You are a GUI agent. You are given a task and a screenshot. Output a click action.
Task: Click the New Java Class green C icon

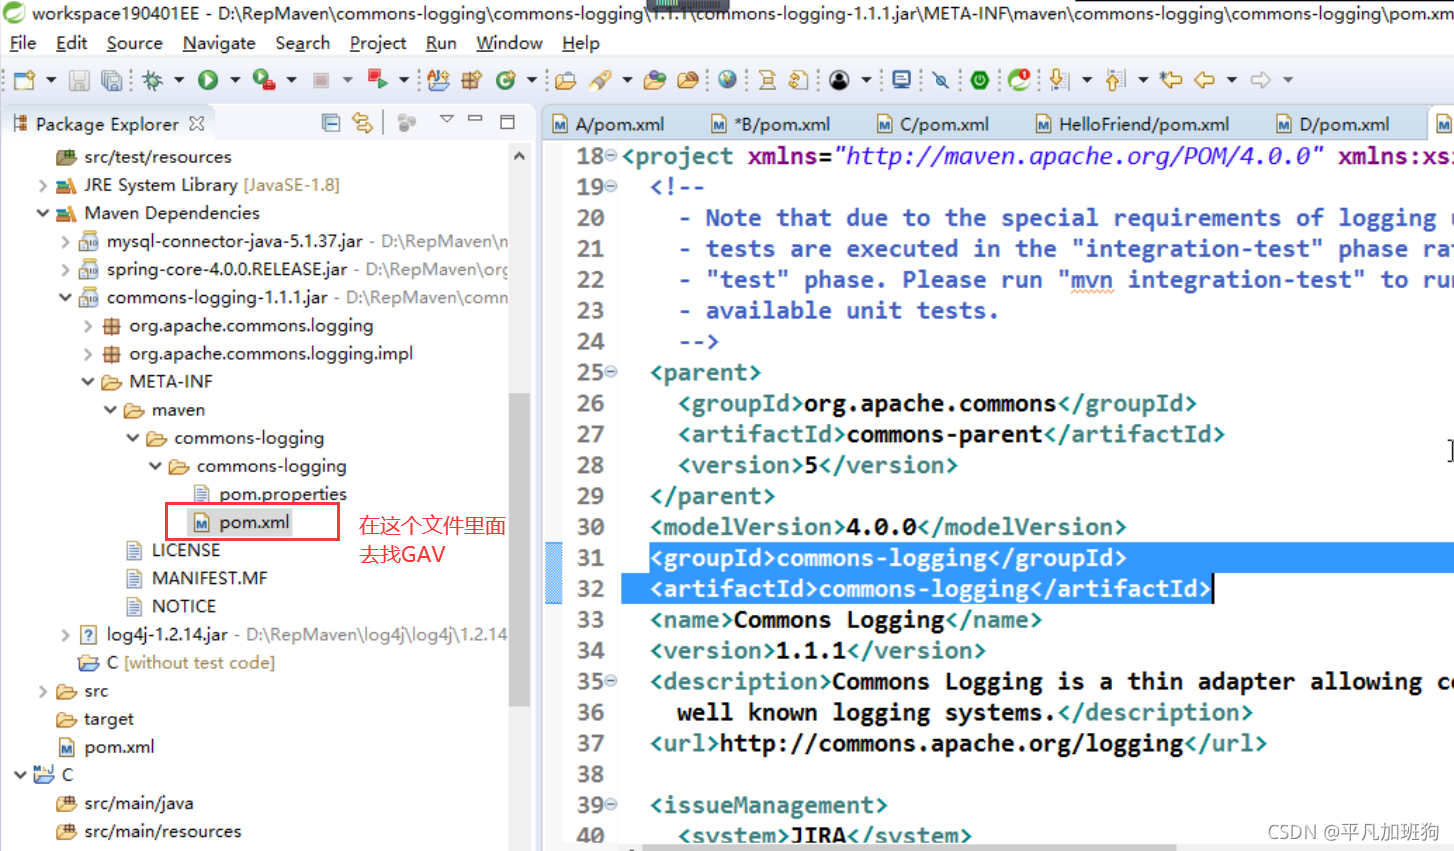point(506,80)
